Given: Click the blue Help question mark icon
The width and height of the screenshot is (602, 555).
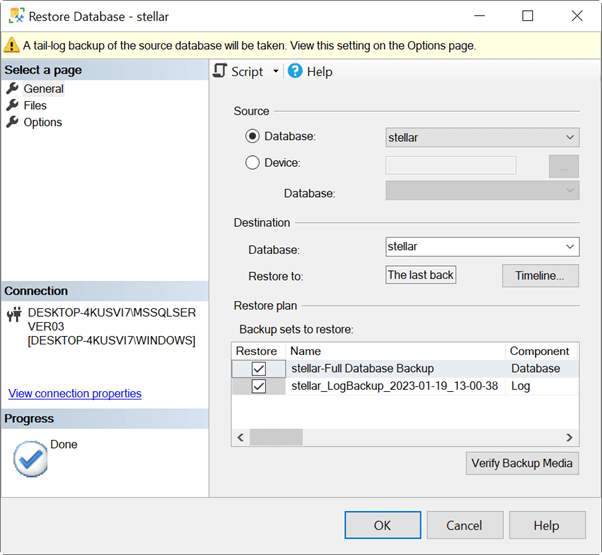Looking at the screenshot, I should tap(295, 71).
